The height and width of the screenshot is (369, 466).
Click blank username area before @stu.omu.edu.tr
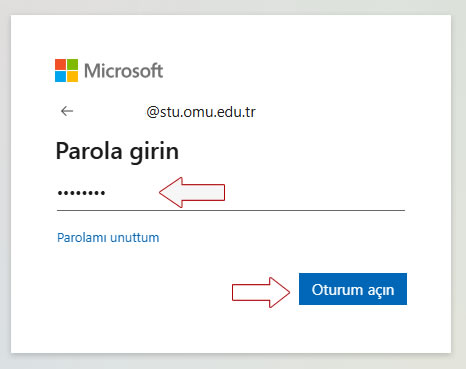pos(112,112)
